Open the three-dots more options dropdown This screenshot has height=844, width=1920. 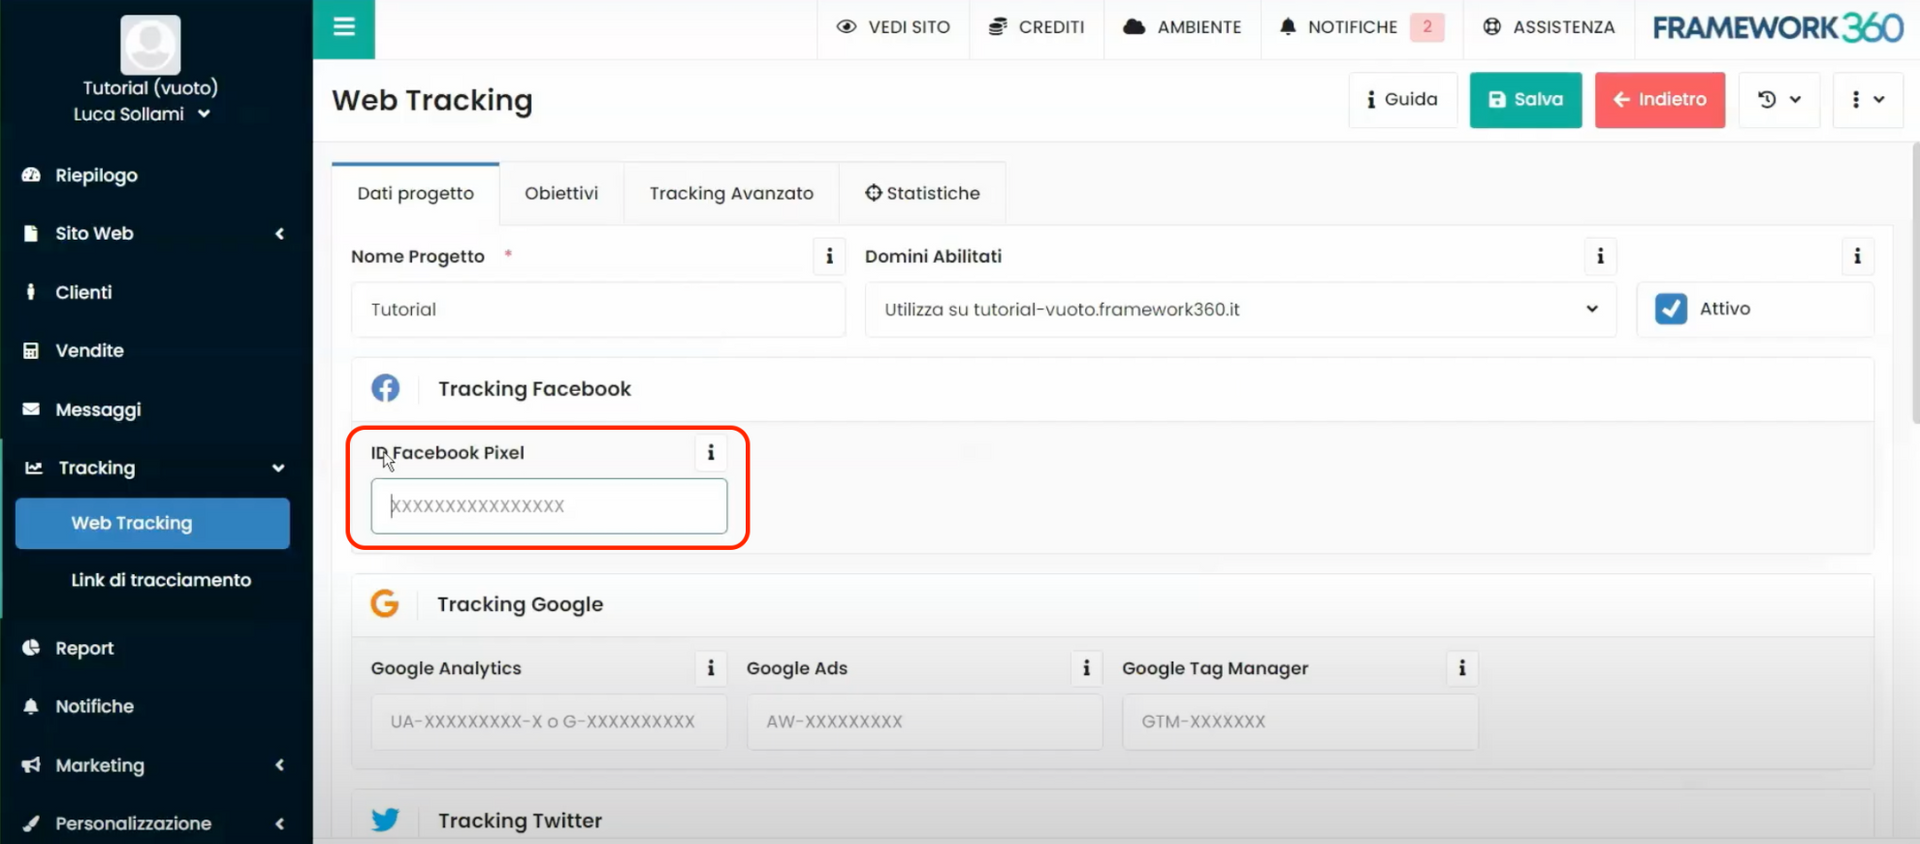(1867, 100)
